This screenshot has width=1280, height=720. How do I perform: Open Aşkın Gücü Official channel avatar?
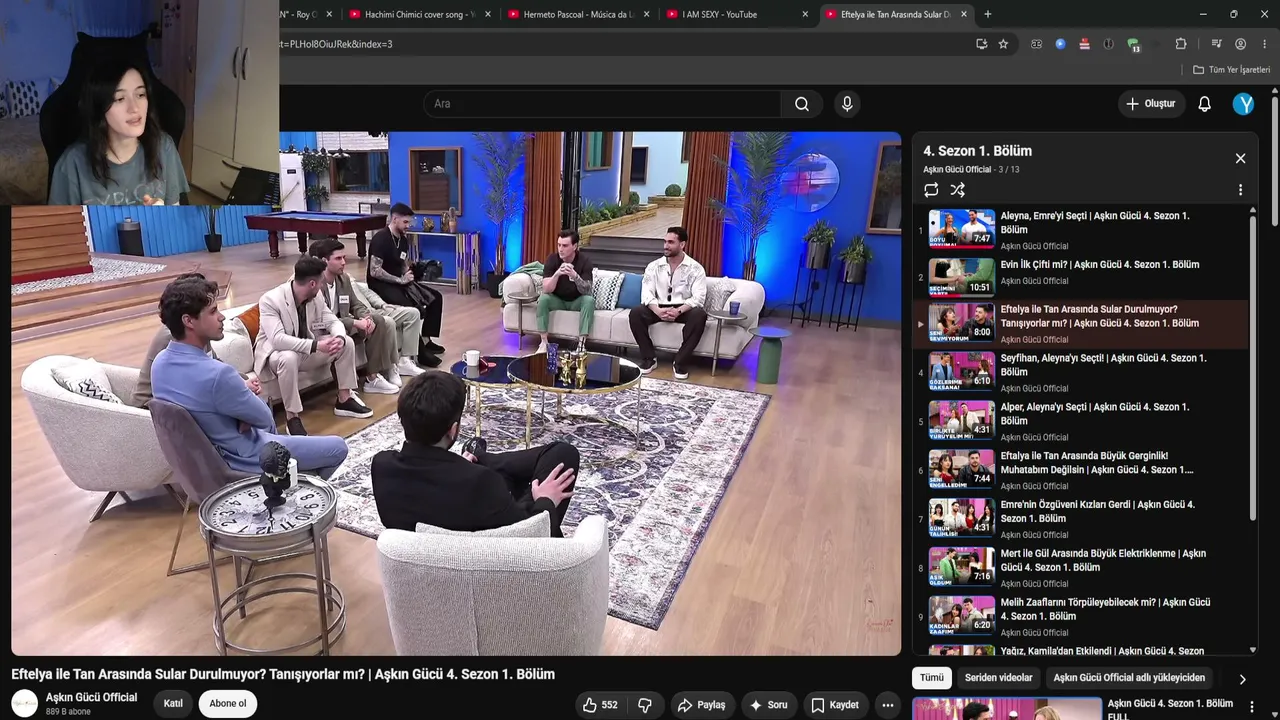[x=24, y=704]
